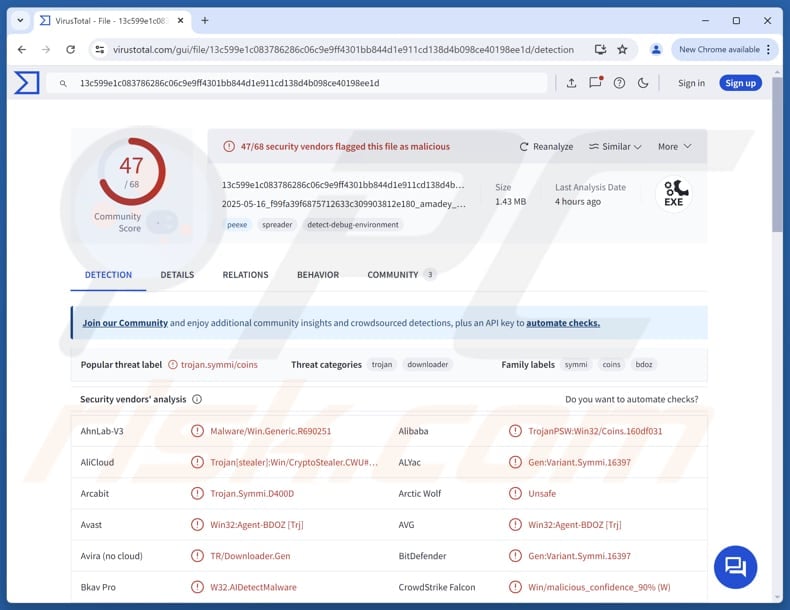
Task: Click the detect-debug-environment tag
Action: [353, 225]
